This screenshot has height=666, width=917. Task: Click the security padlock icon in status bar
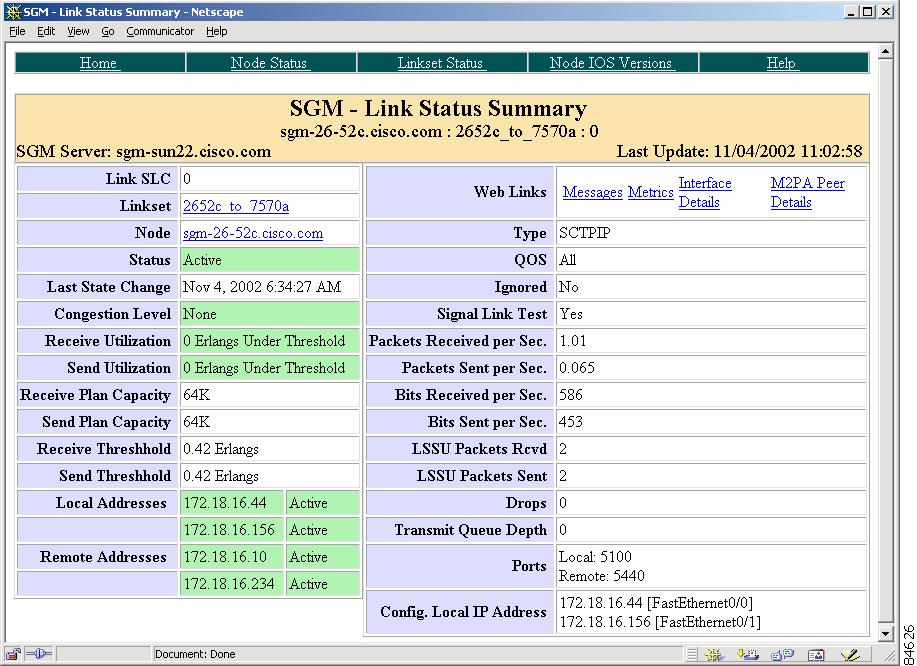[13, 654]
